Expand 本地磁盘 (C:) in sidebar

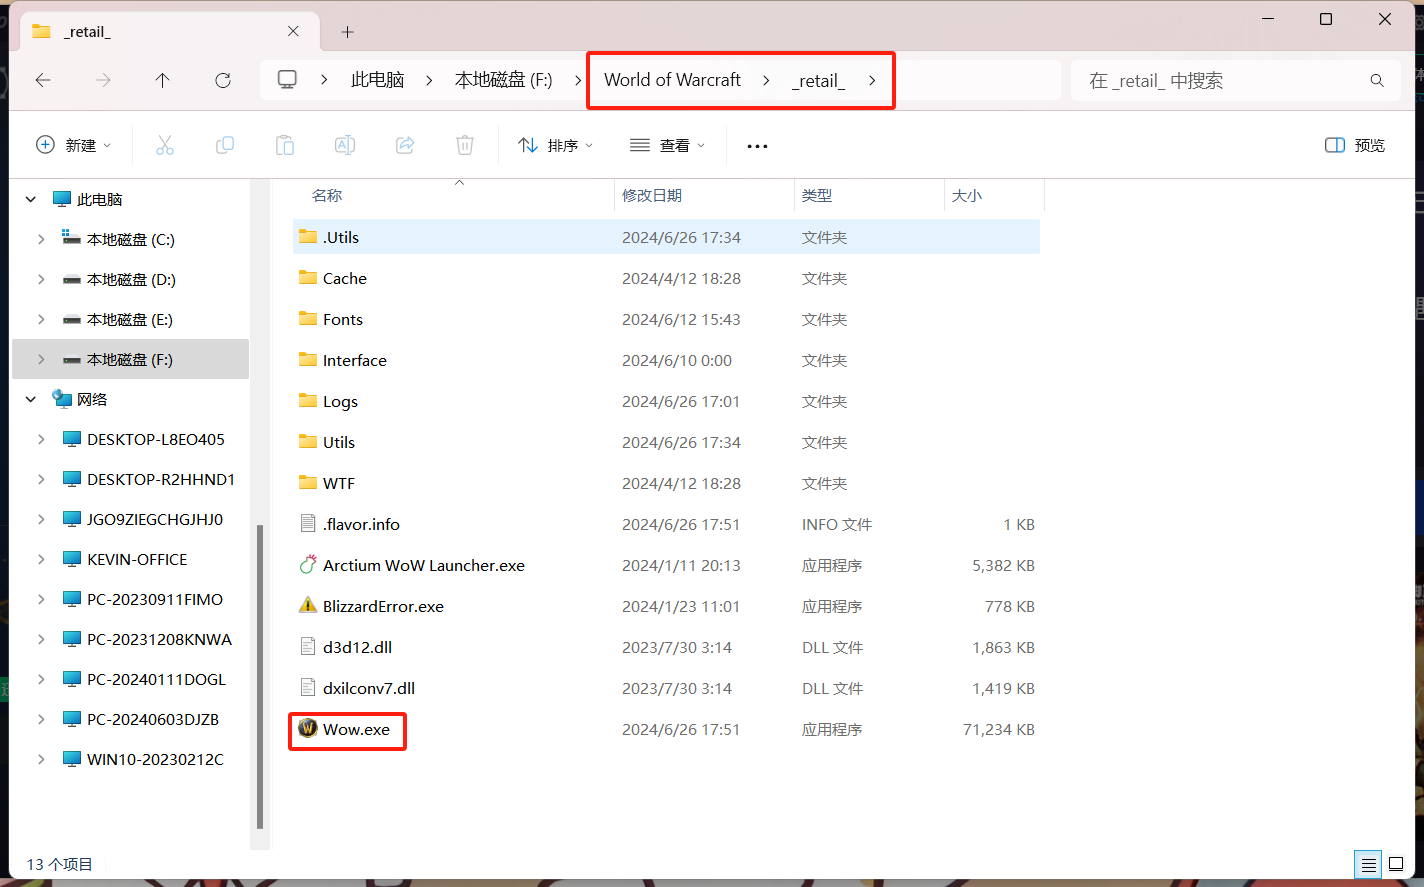[x=41, y=239]
